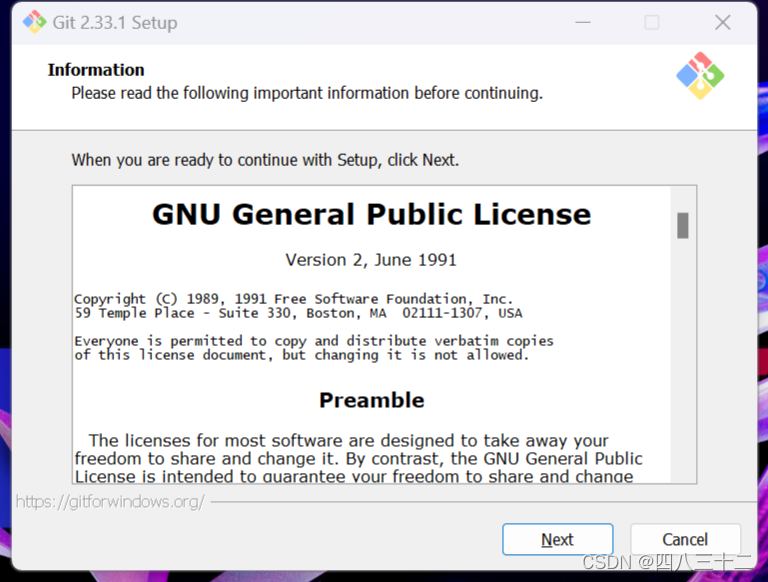Close the Git Setup window
The height and width of the screenshot is (582, 768).
tap(722, 23)
